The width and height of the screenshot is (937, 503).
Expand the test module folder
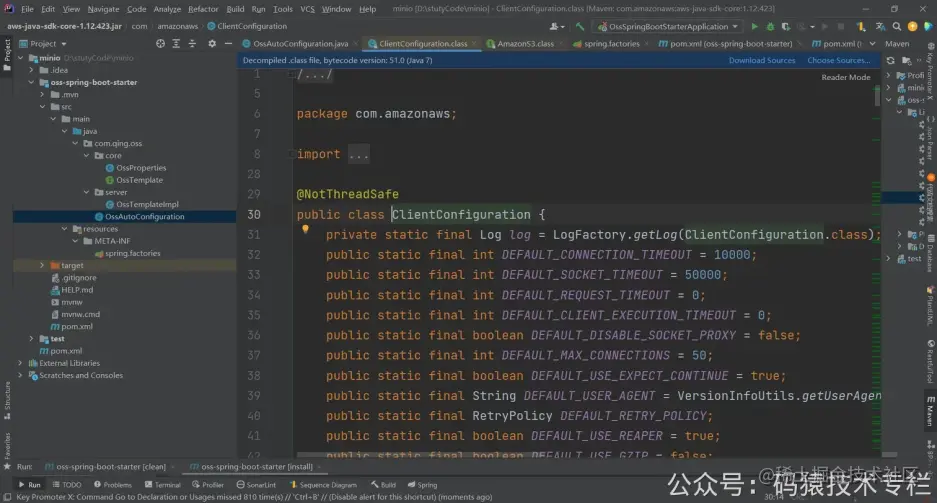coord(32,339)
